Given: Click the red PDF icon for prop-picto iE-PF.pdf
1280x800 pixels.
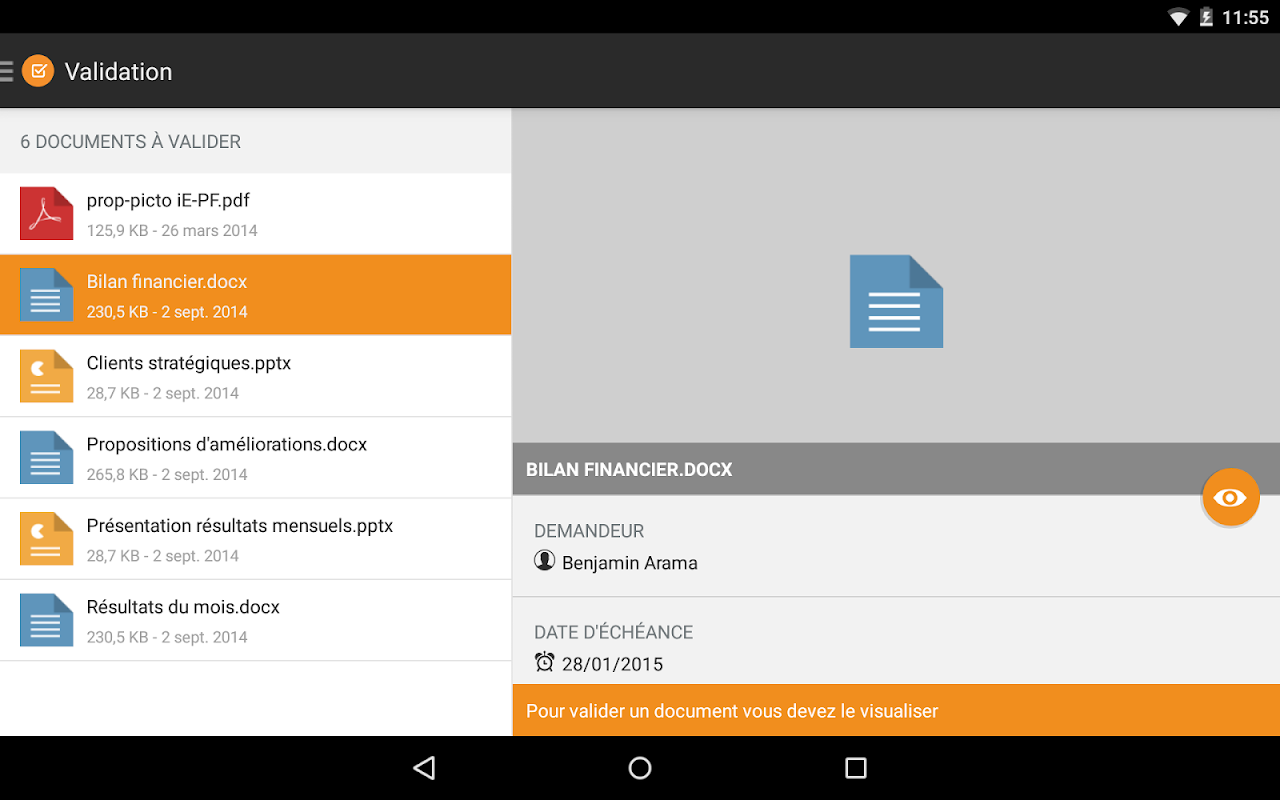Looking at the screenshot, I should point(46,214).
